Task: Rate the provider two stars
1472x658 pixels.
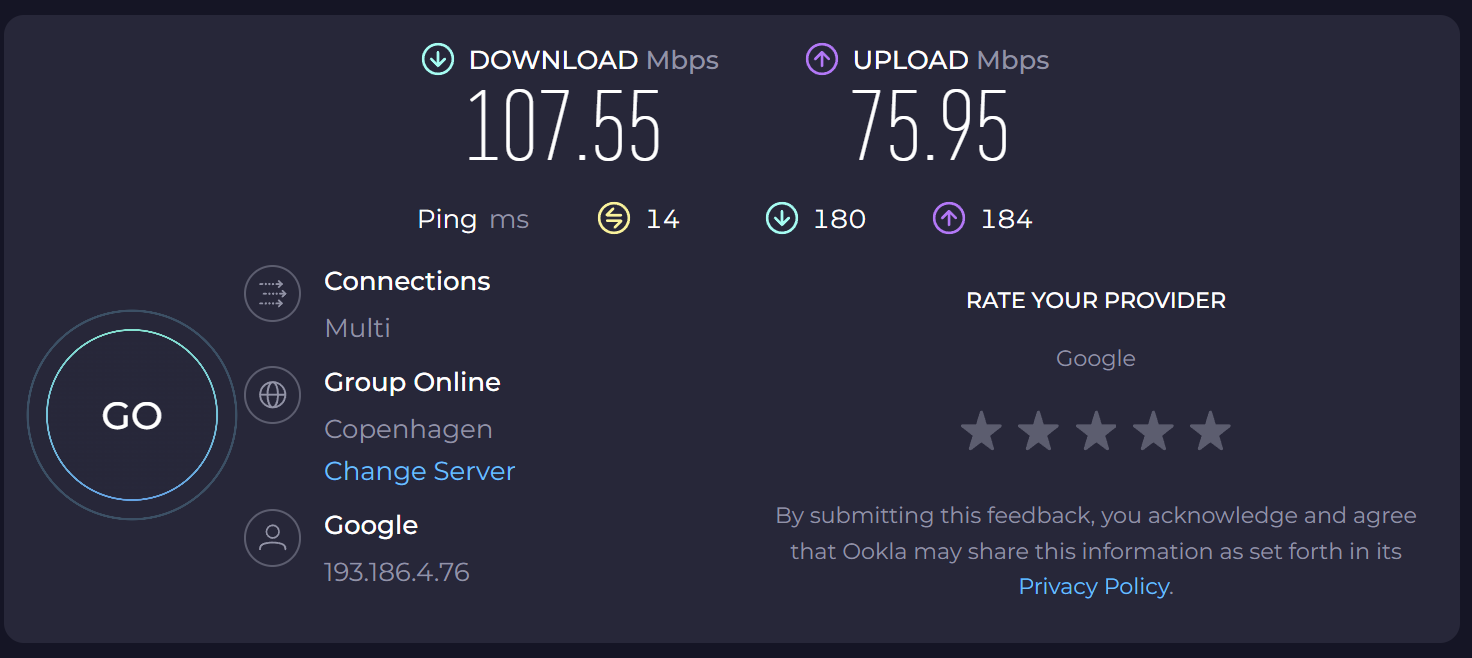Action: tap(1038, 431)
